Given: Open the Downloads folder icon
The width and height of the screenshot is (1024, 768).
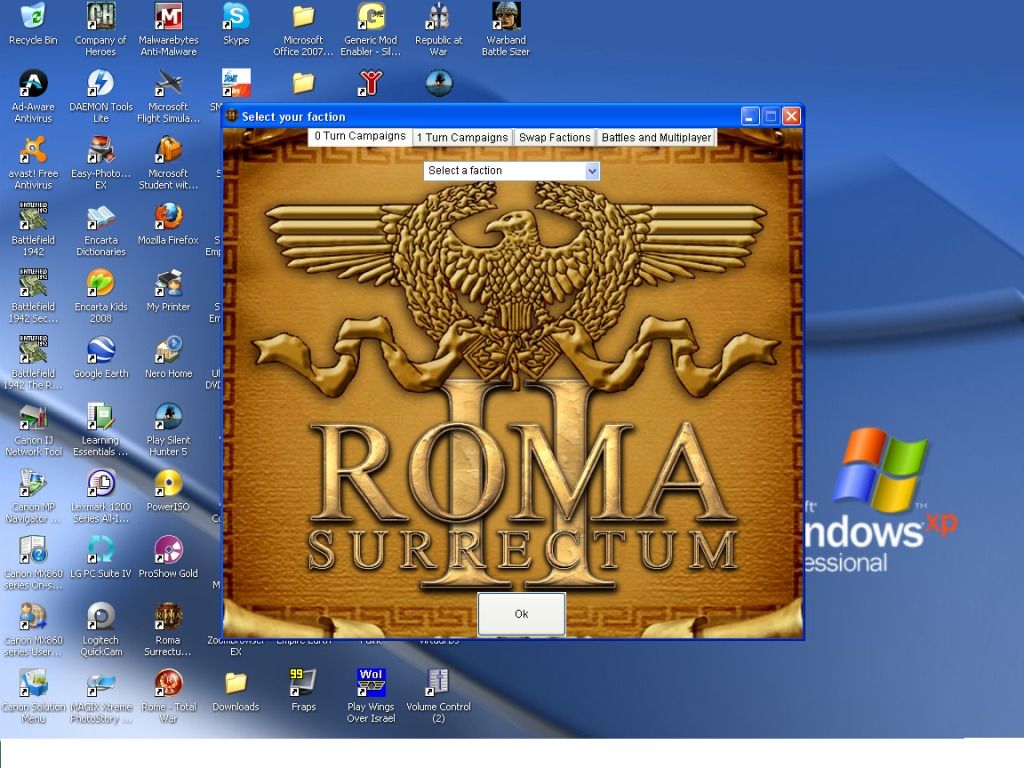Looking at the screenshot, I should click(x=236, y=685).
